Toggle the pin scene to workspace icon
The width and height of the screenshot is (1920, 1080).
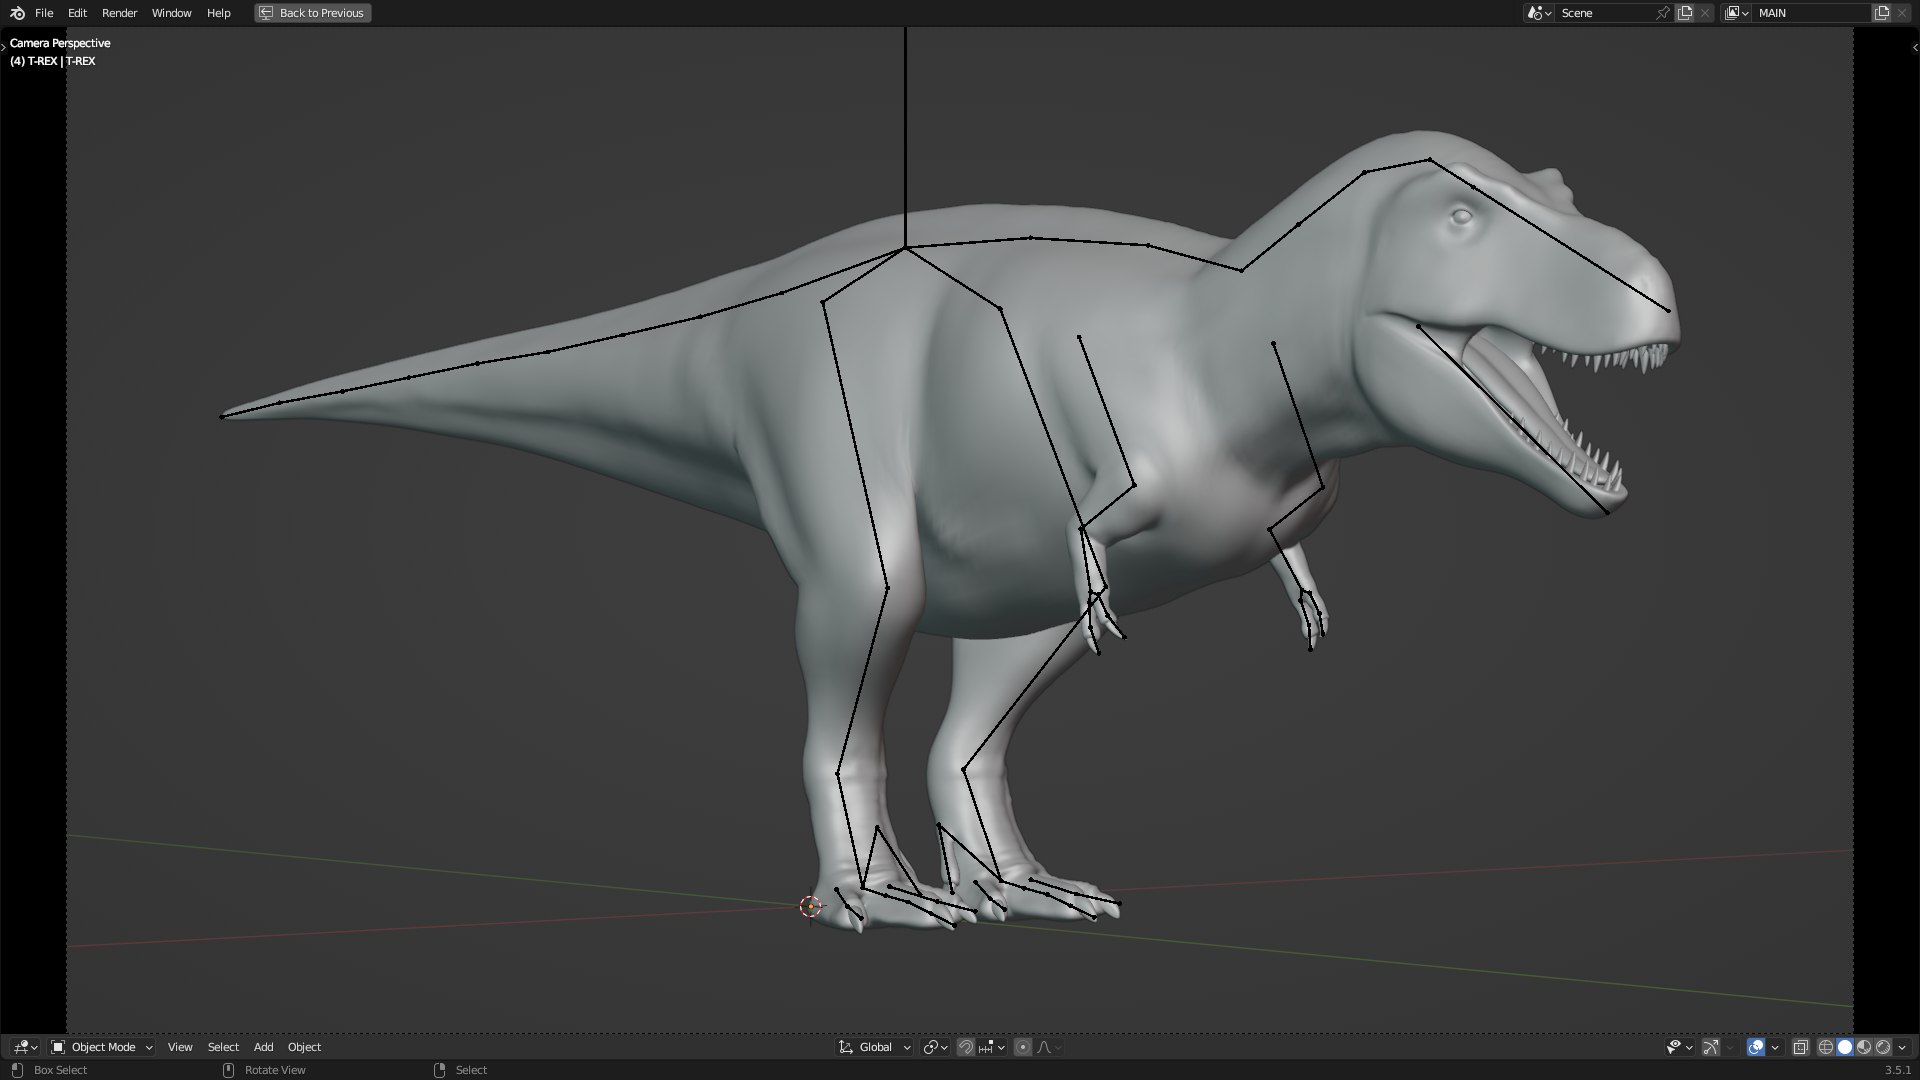pyautogui.click(x=1663, y=13)
